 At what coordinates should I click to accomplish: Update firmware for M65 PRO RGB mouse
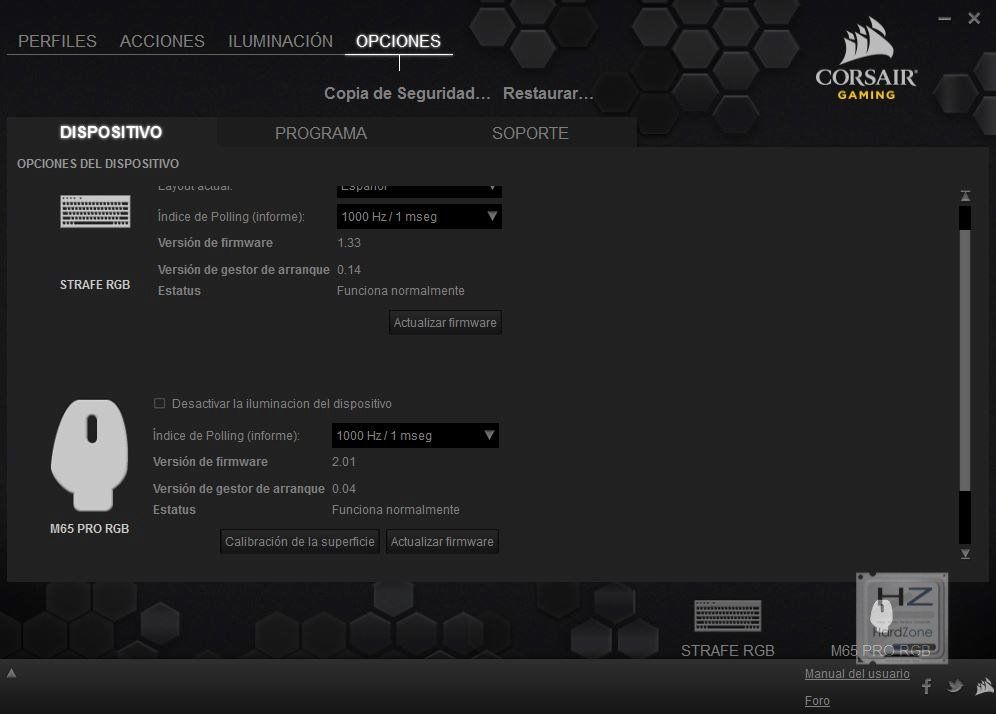[x=442, y=542]
